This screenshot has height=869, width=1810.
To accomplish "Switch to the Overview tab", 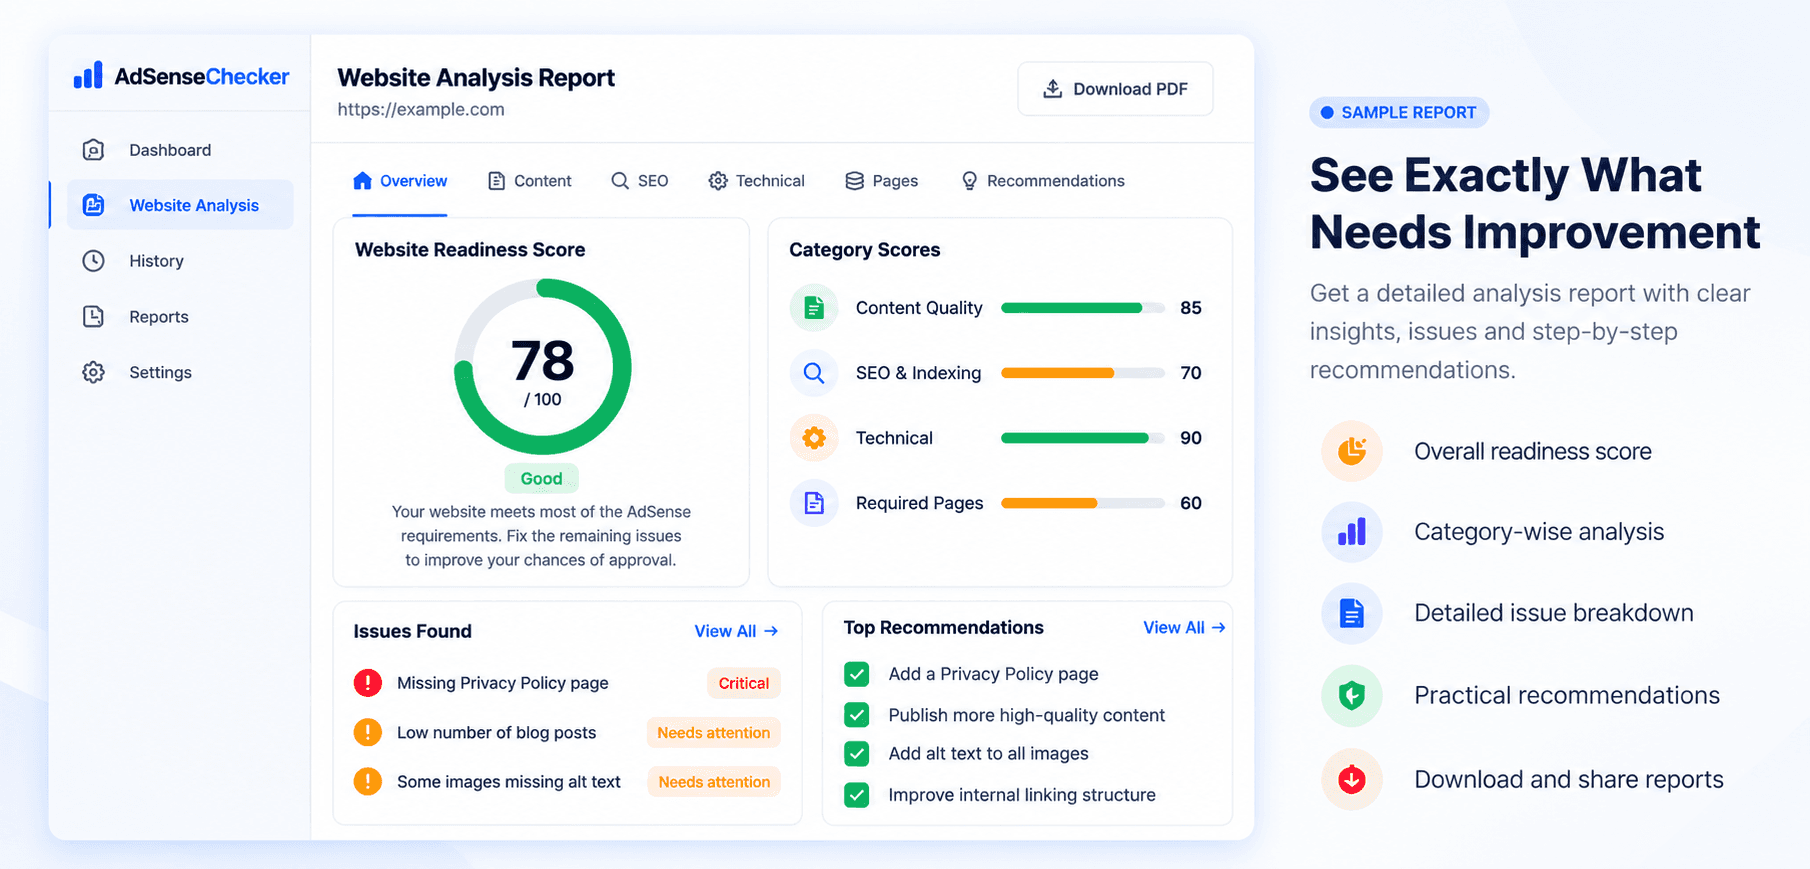I will [x=400, y=181].
